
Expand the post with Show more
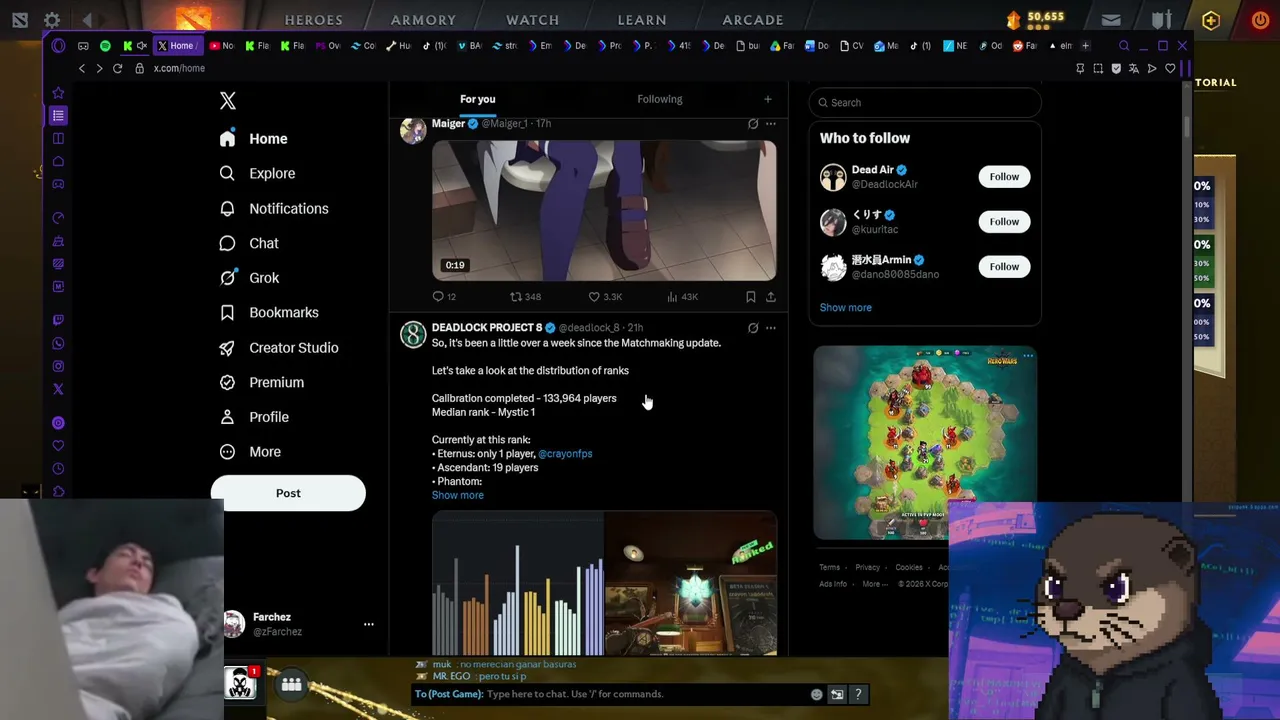point(458,495)
